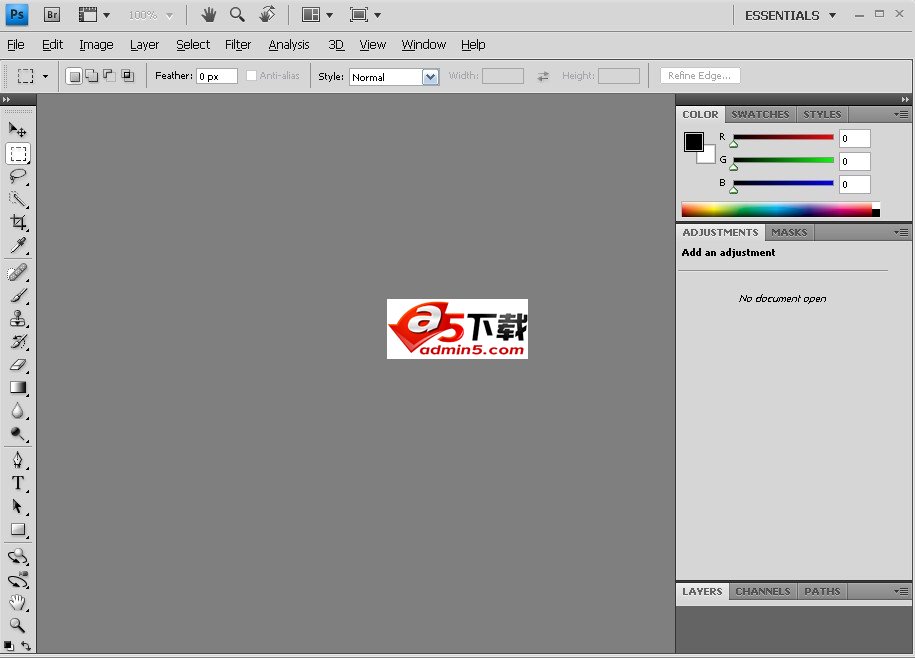Select the Horizontal Type tool
This screenshot has height=658, width=915.
pos(18,483)
